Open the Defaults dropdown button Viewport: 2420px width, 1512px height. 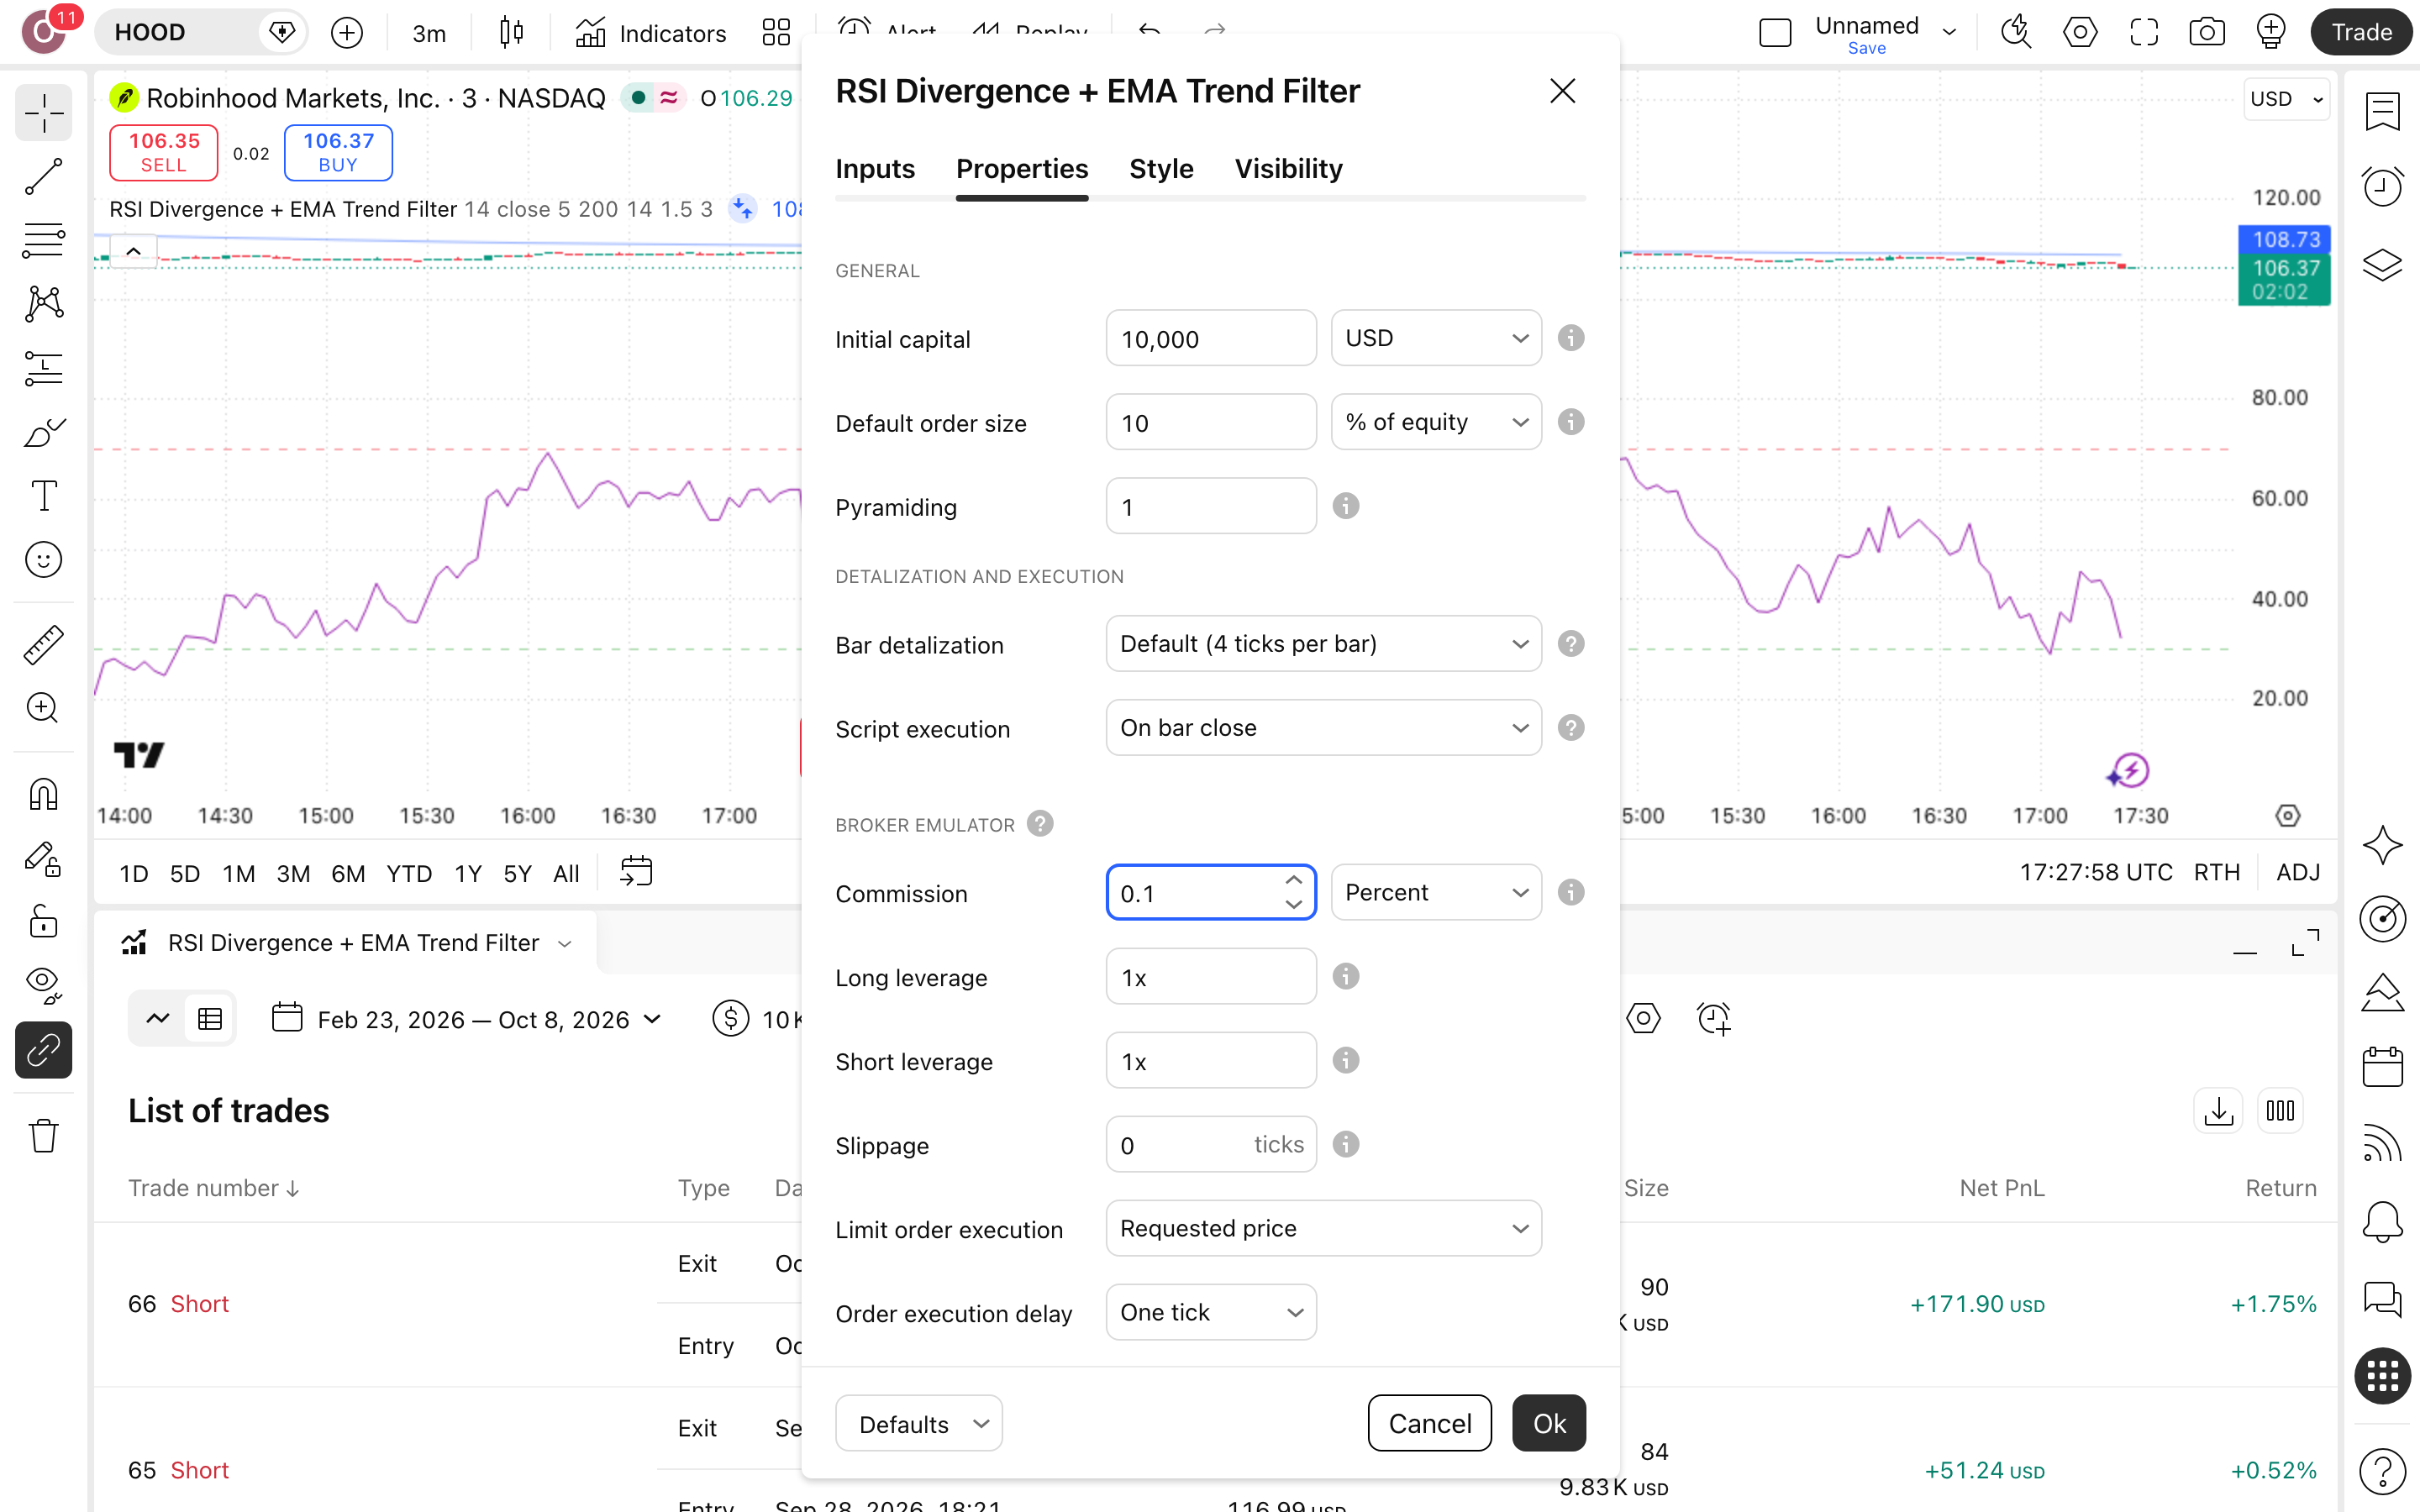click(918, 1423)
